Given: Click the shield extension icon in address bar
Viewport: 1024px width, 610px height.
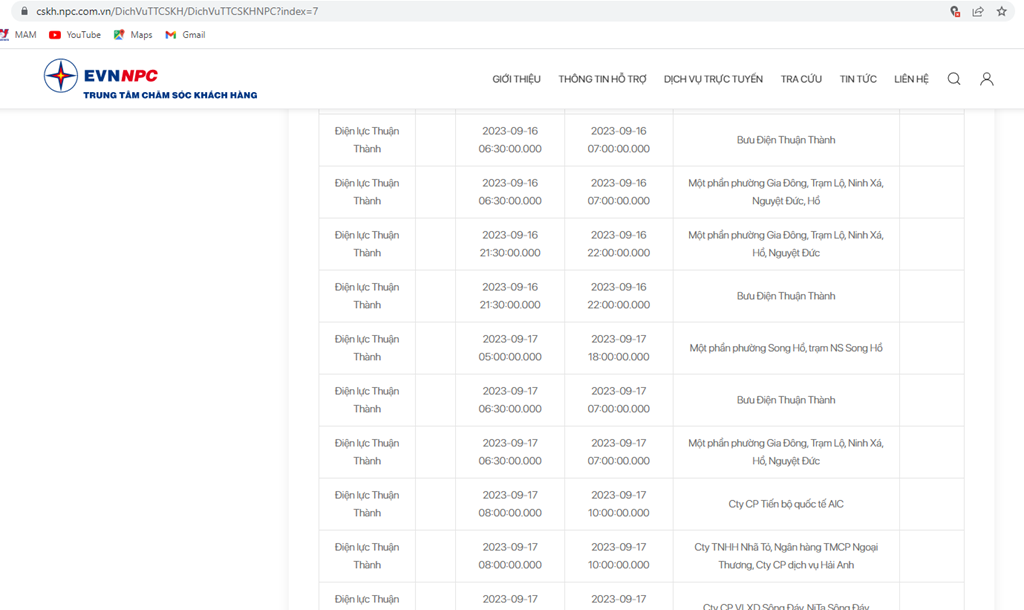Looking at the screenshot, I should [x=955, y=11].
